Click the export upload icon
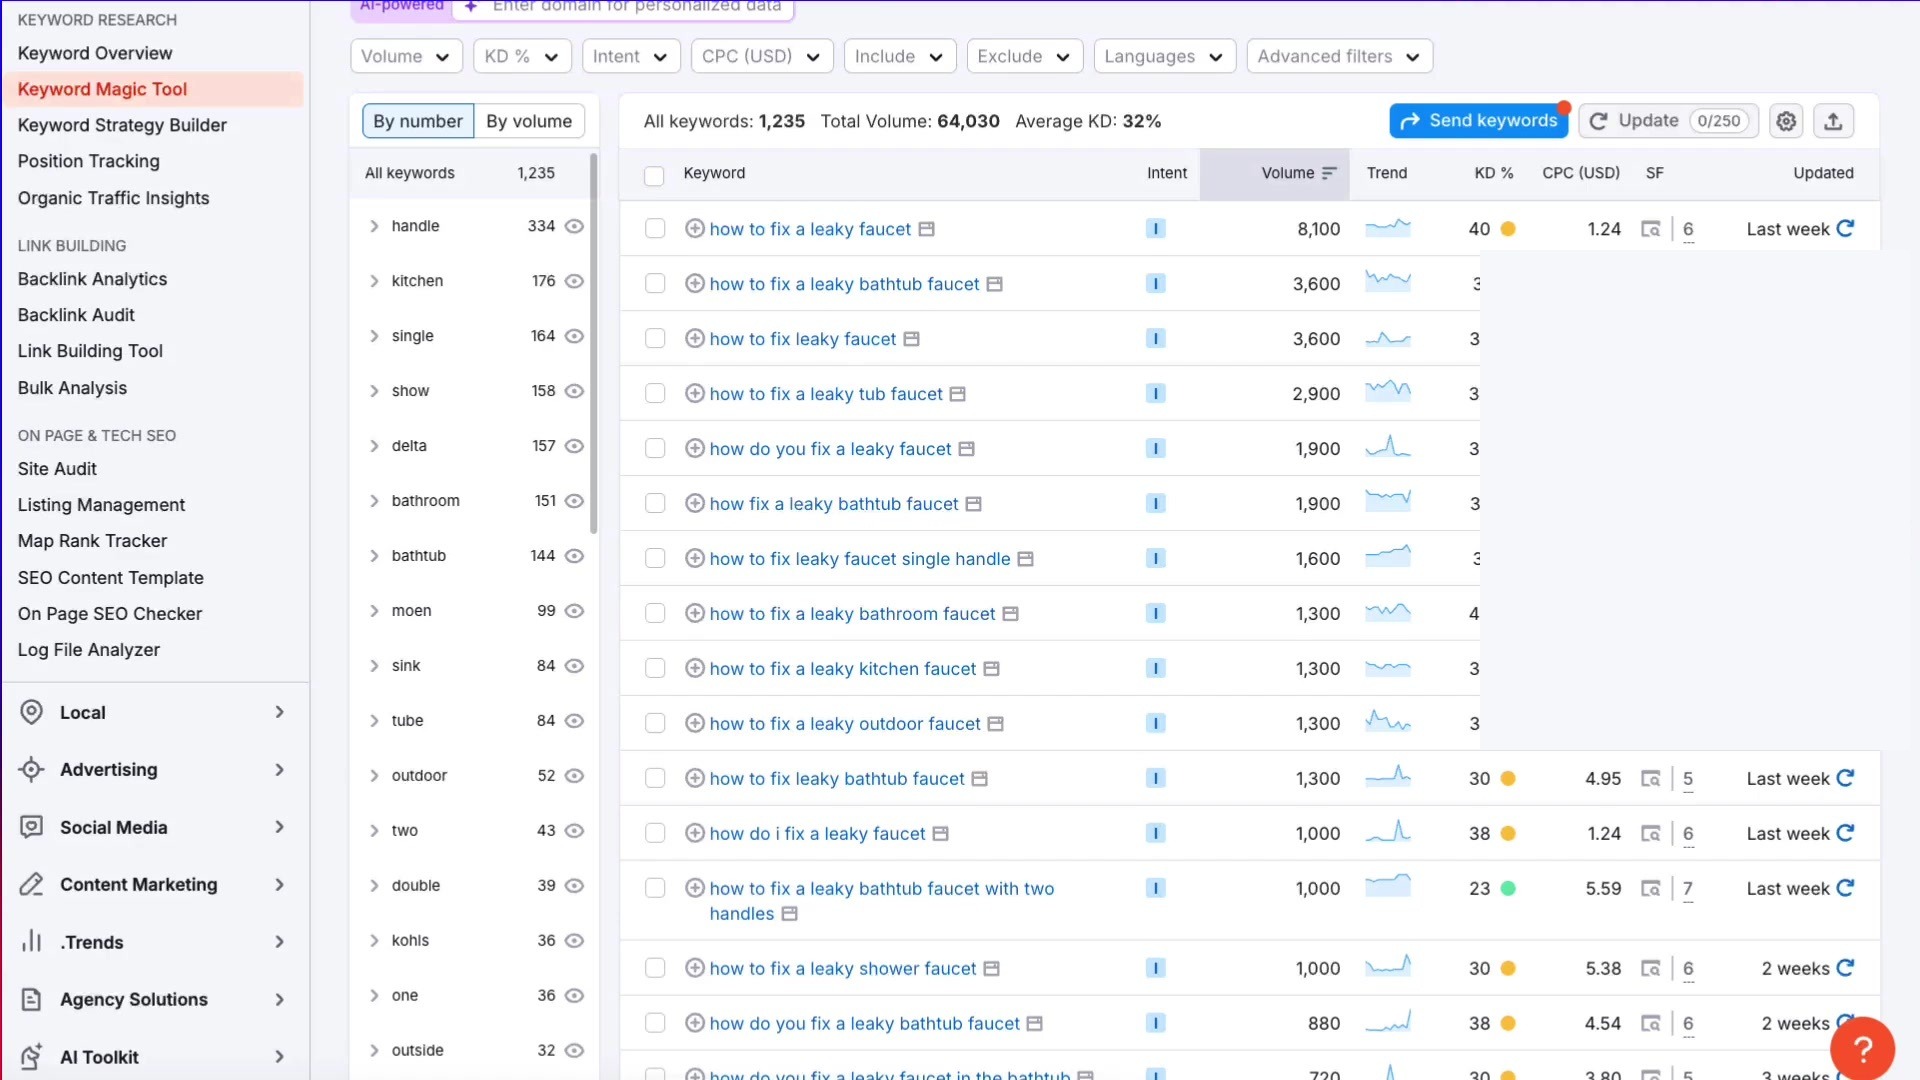This screenshot has height=1080, width=1920. (x=1833, y=121)
